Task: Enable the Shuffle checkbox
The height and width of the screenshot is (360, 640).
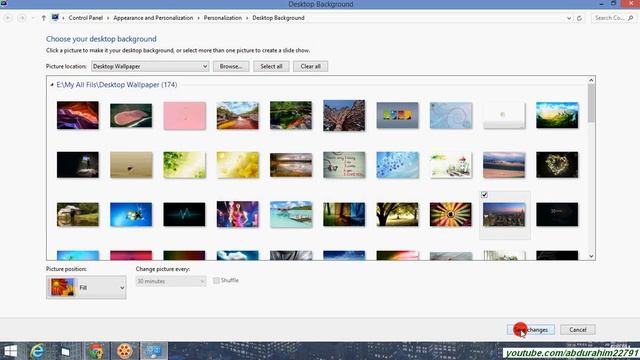Action: pos(216,280)
